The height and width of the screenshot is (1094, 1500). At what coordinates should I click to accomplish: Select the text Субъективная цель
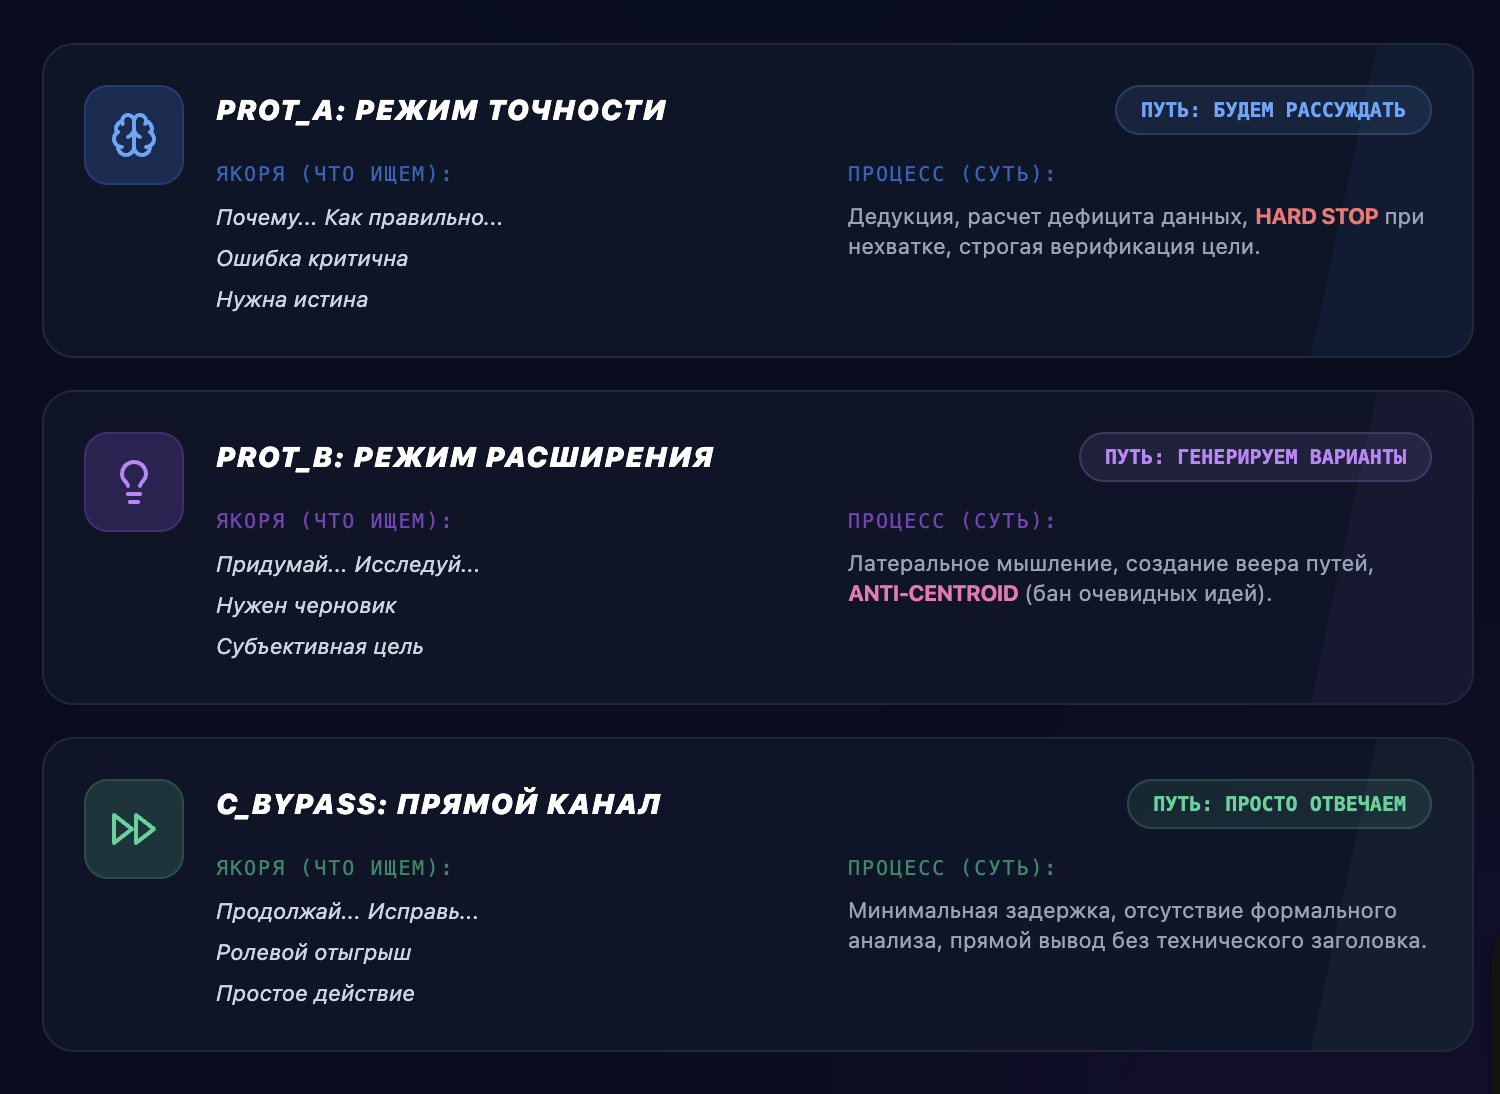coord(320,646)
